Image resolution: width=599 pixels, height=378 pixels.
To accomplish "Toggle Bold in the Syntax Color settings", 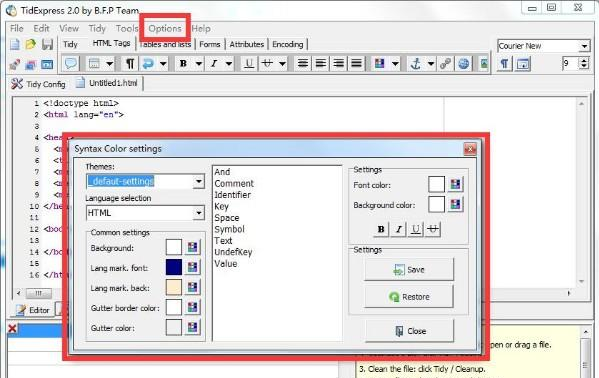I will [381, 229].
